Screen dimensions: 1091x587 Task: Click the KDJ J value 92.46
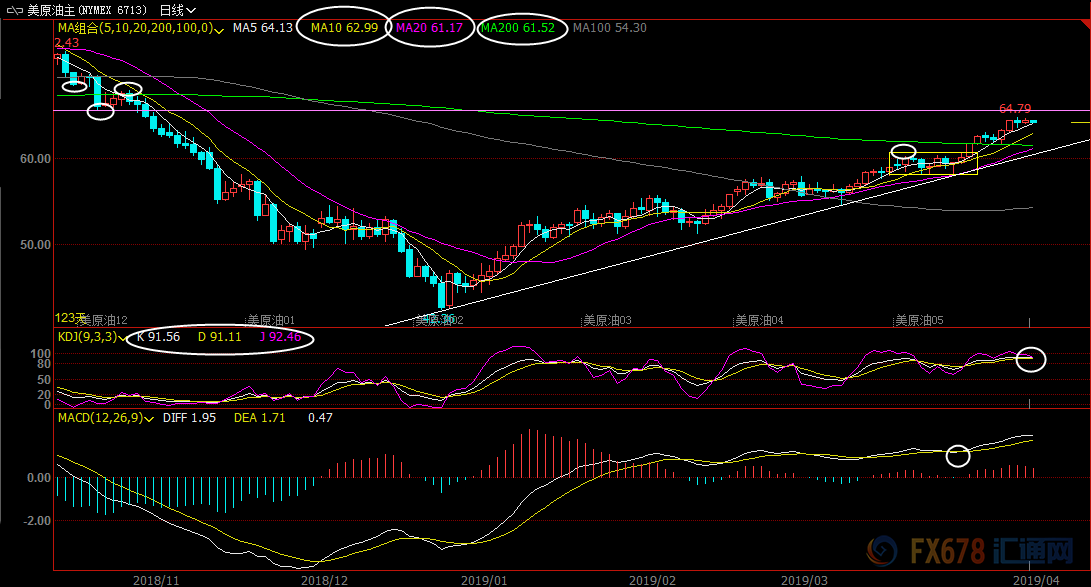pyautogui.click(x=279, y=338)
